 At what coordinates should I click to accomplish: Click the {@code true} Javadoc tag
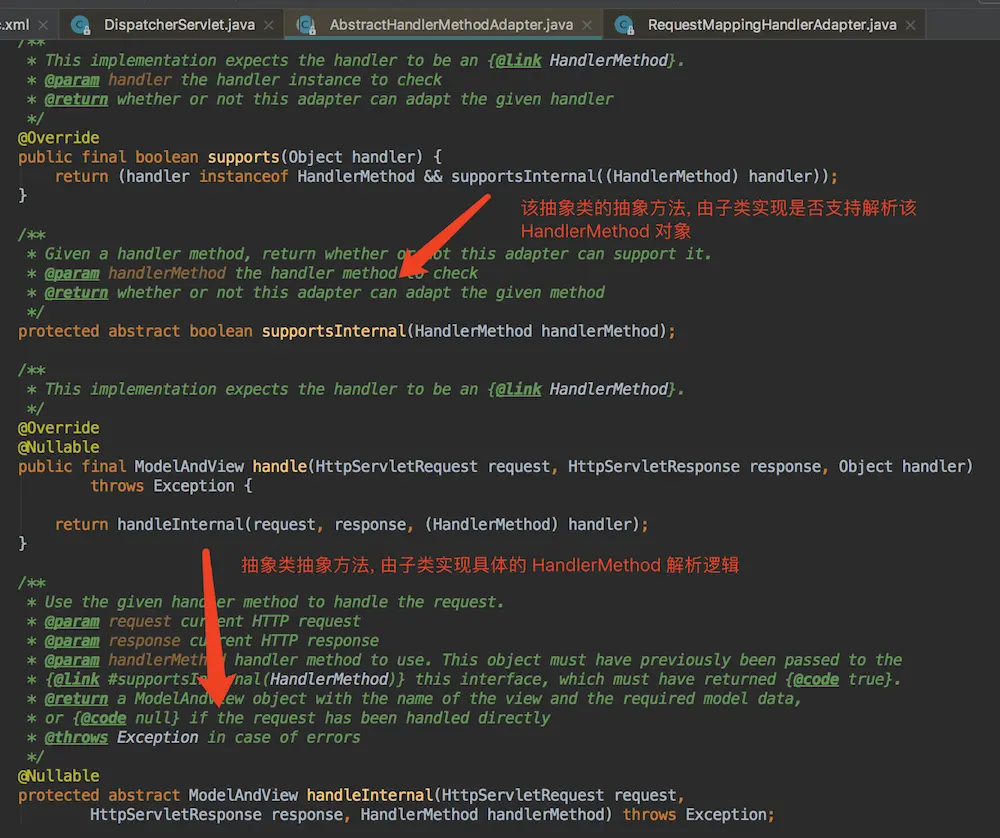[842, 680]
